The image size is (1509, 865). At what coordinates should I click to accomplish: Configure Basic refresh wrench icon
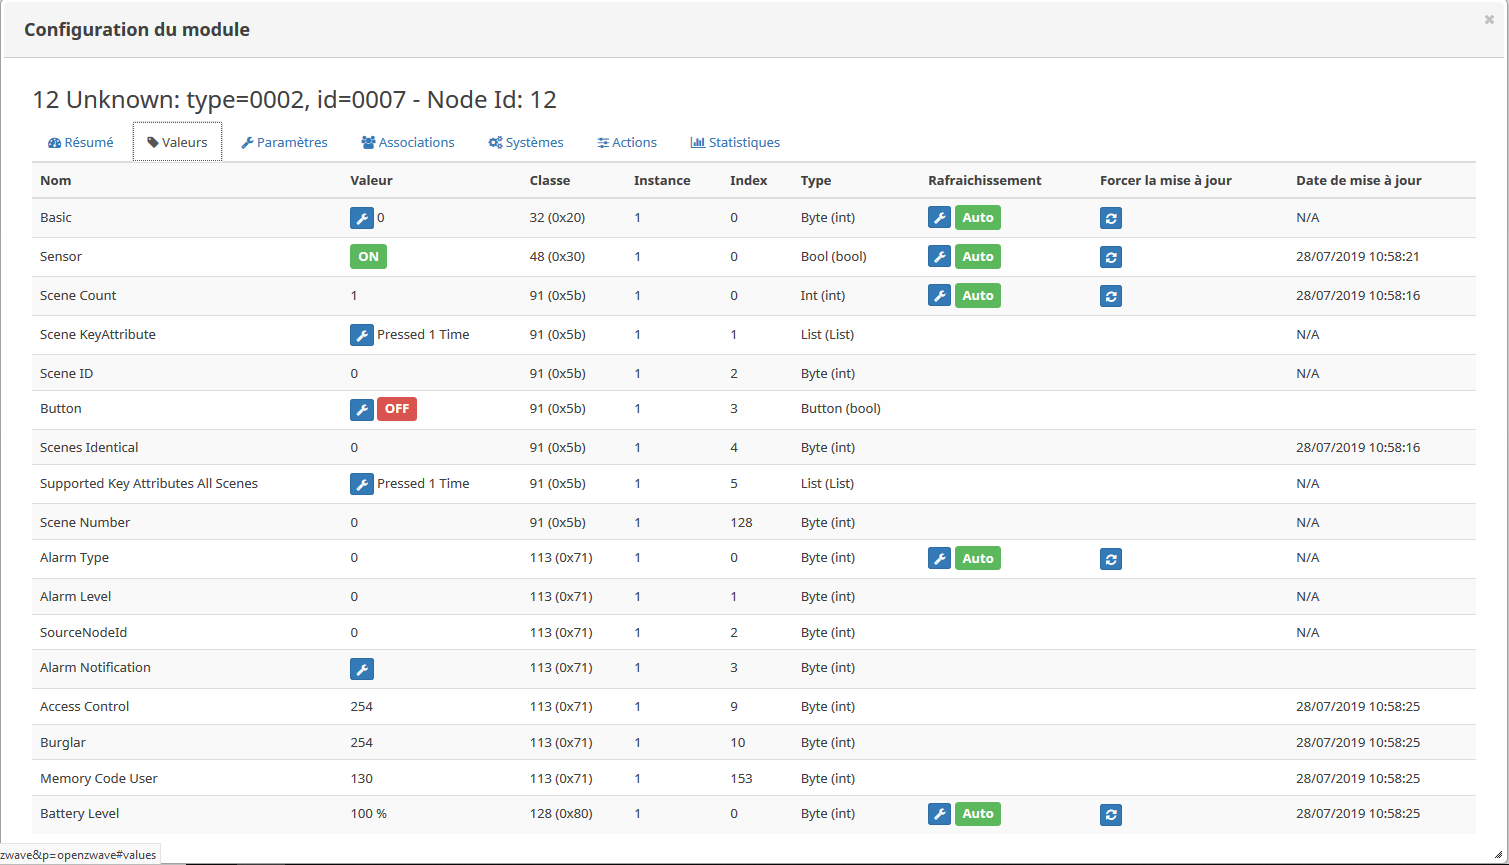click(x=940, y=218)
